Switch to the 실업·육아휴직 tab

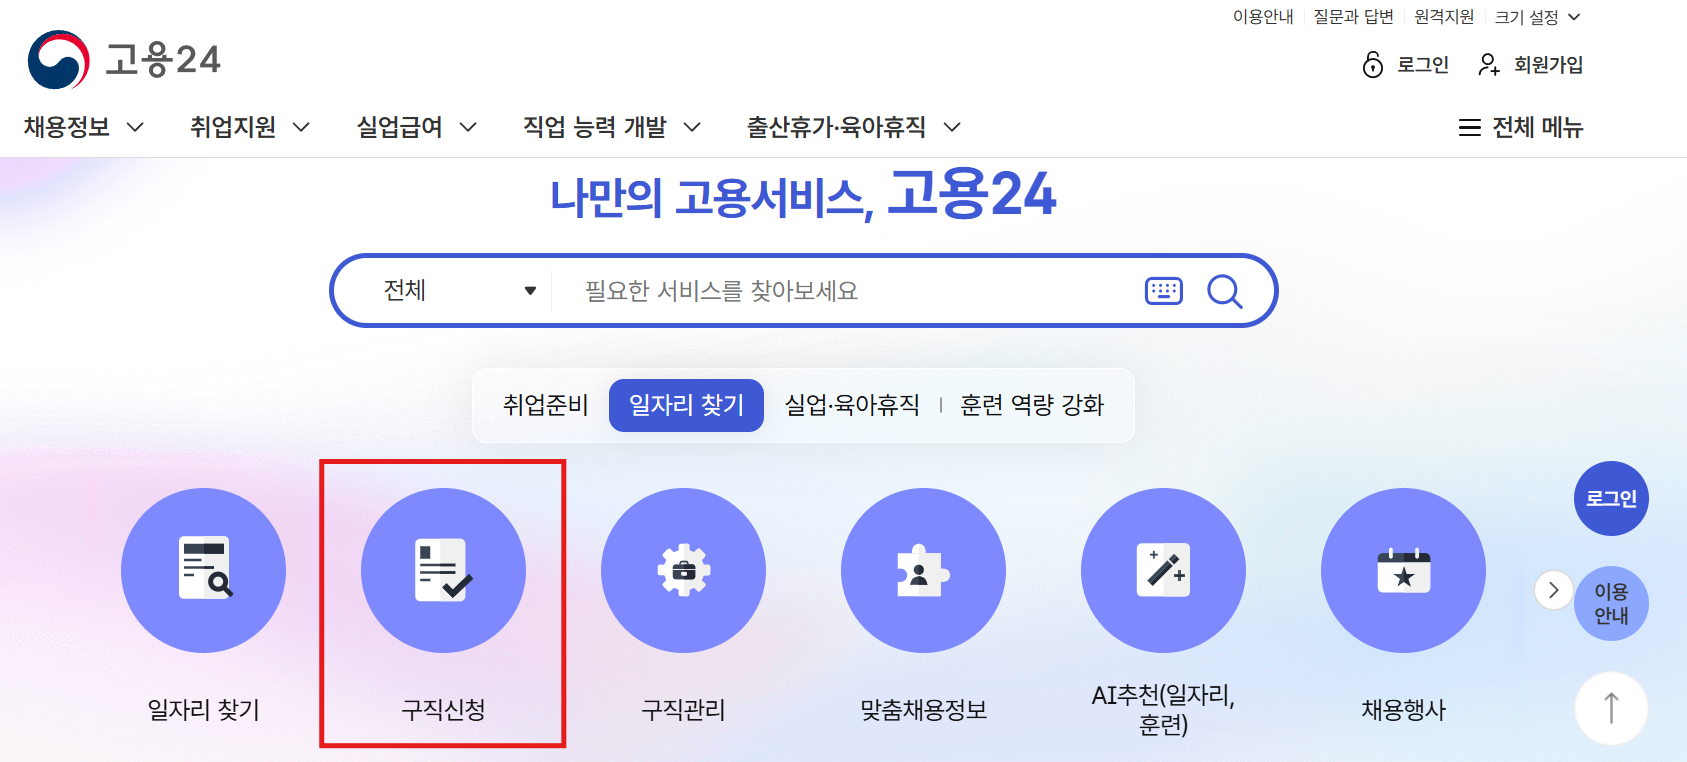pos(852,405)
